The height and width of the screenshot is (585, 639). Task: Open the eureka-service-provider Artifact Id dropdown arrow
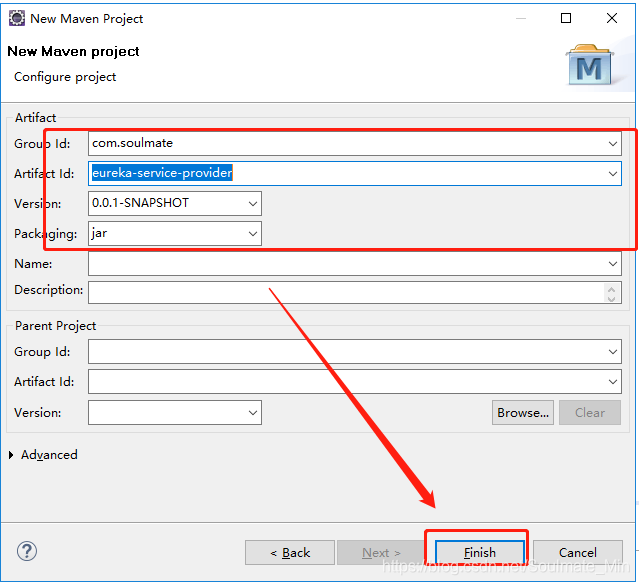[613, 174]
